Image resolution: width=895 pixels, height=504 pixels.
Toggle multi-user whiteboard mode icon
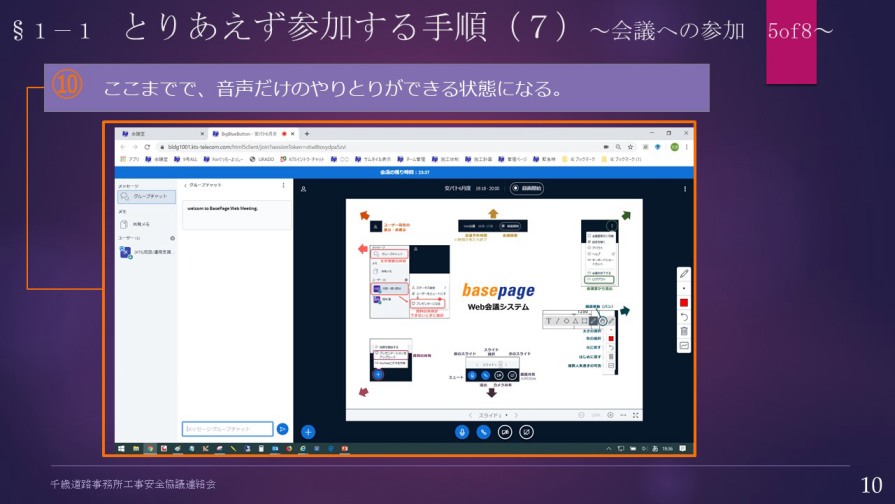coord(684,346)
